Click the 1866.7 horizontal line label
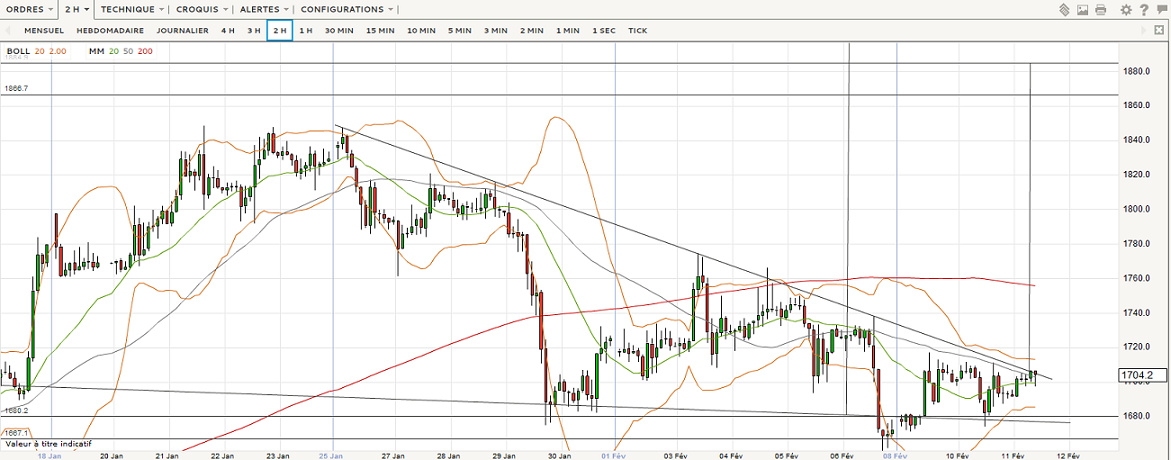The height and width of the screenshot is (460, 1171). [16, 88]
